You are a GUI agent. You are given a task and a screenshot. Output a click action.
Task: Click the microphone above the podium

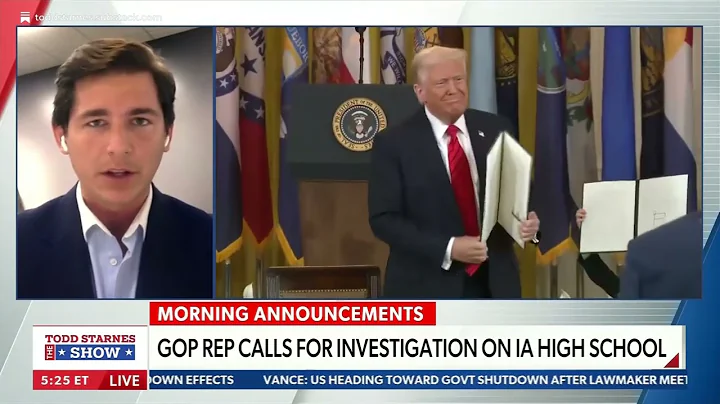click(363, 54)
